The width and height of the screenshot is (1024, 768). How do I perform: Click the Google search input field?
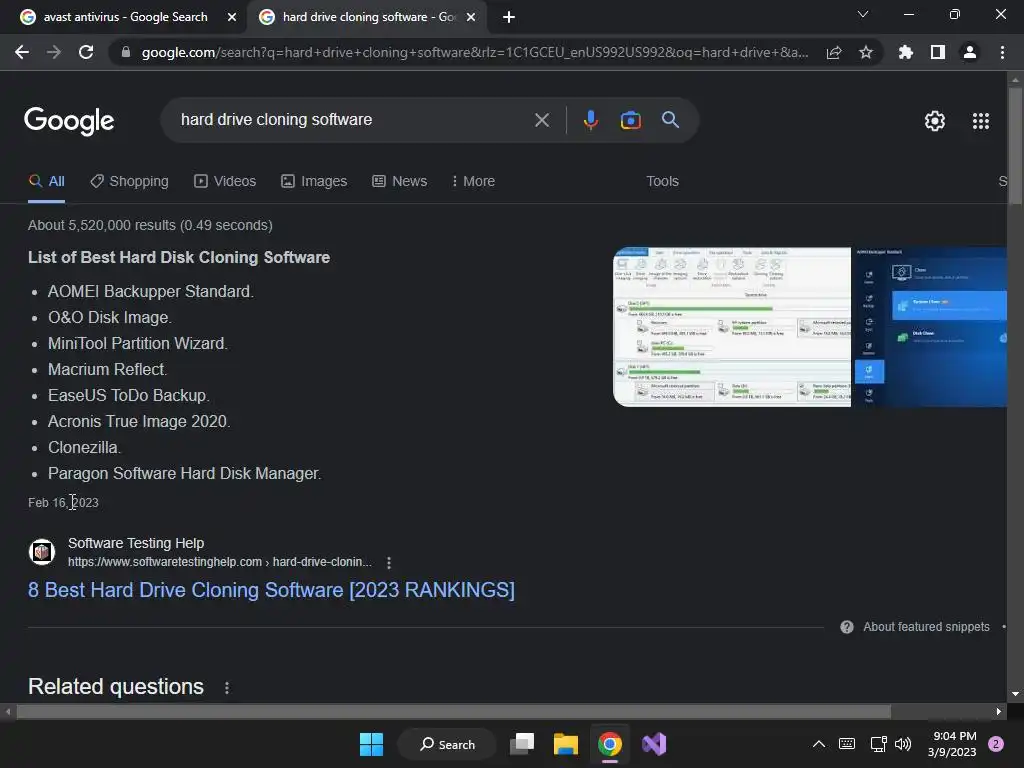353,120
